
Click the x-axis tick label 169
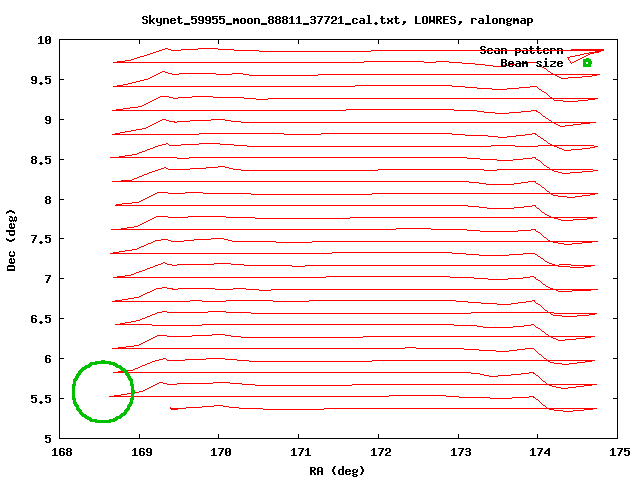141,452
